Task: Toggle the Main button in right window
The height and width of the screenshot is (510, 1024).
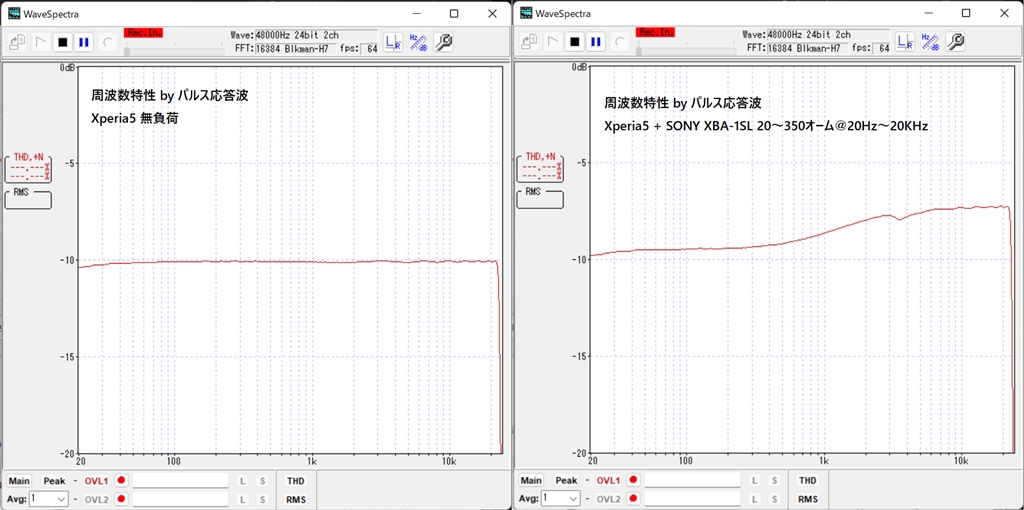Action: [x=530, y=481]
